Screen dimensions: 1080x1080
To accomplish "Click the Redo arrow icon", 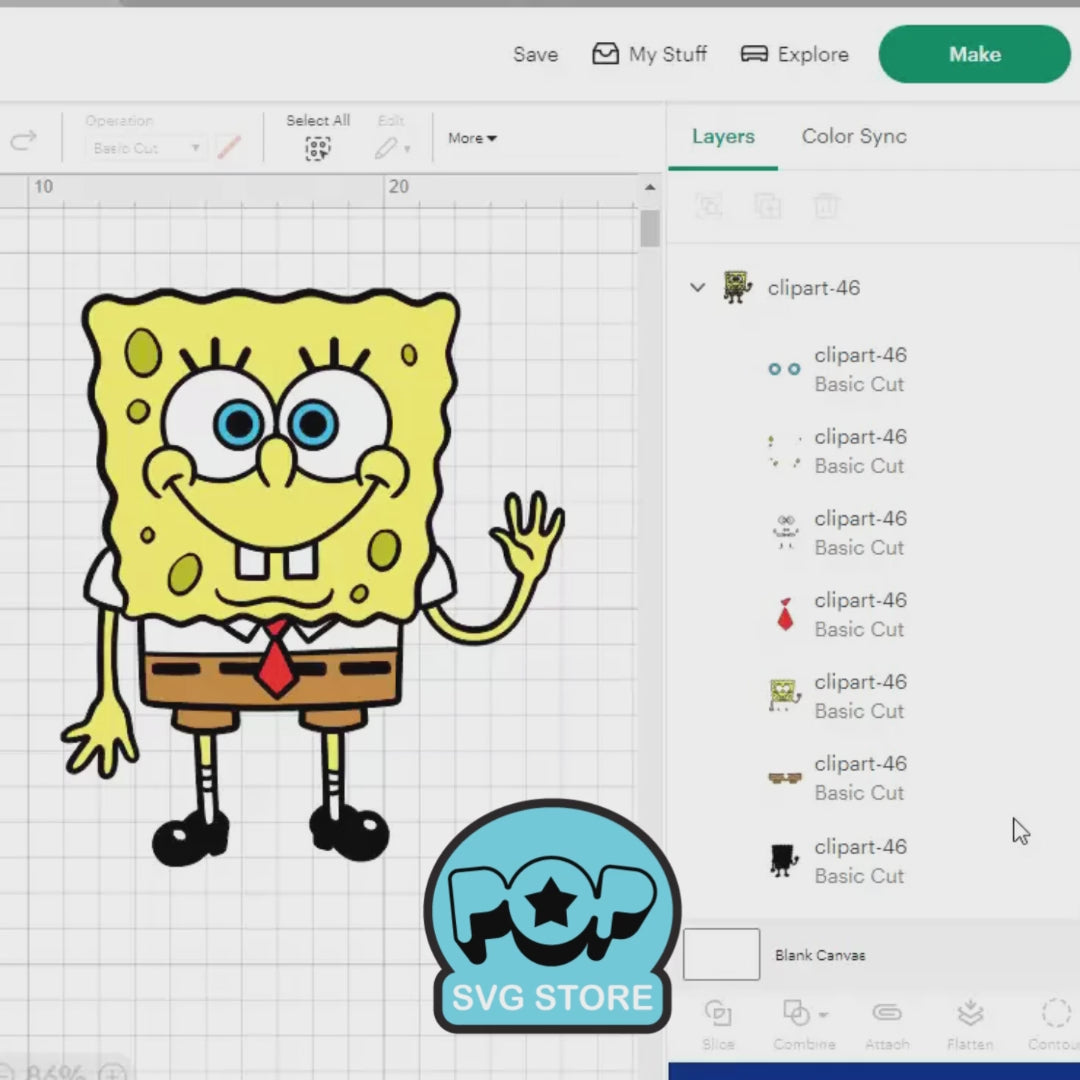I will pos(23,141).
